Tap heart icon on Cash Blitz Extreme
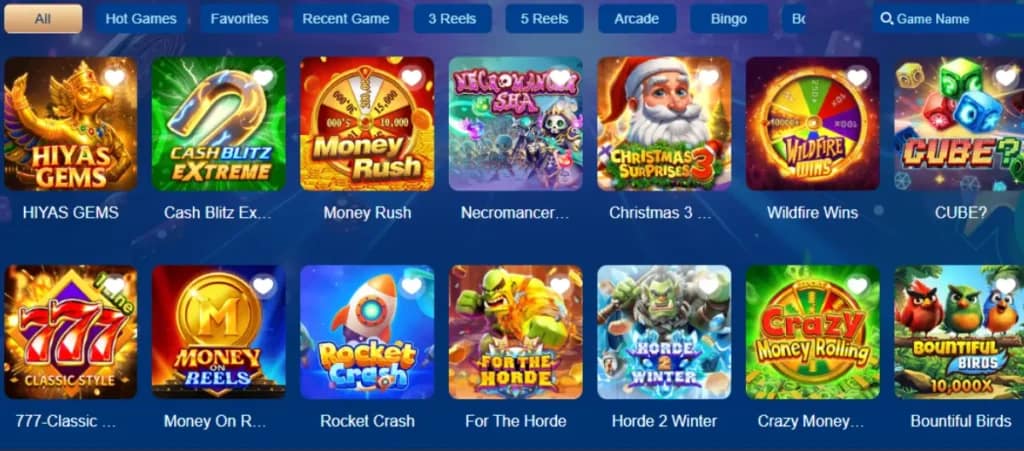1024x451 pixels. coord(263,78)
